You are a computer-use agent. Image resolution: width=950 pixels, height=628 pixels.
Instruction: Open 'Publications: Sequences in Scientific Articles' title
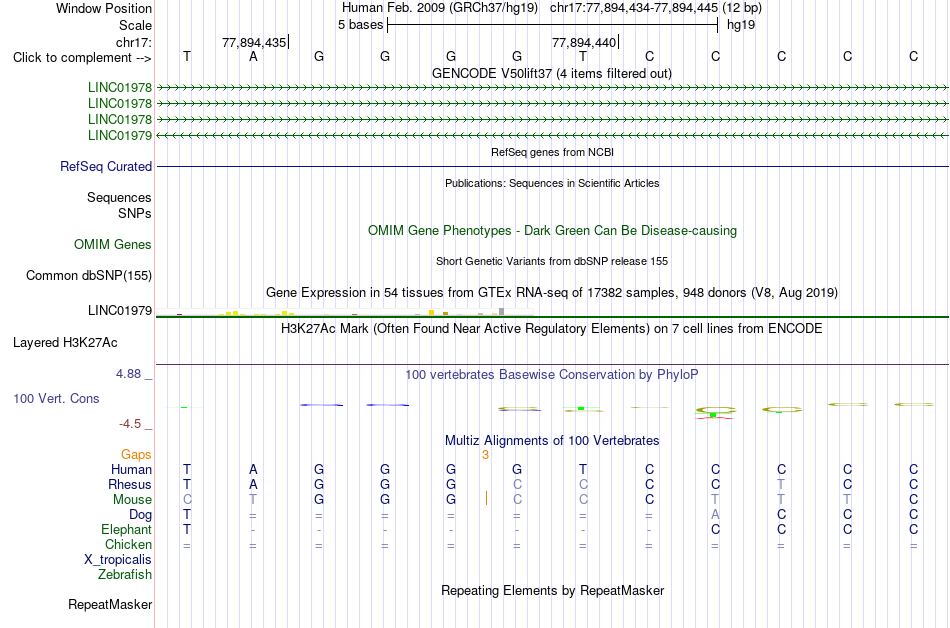(552, 183)
